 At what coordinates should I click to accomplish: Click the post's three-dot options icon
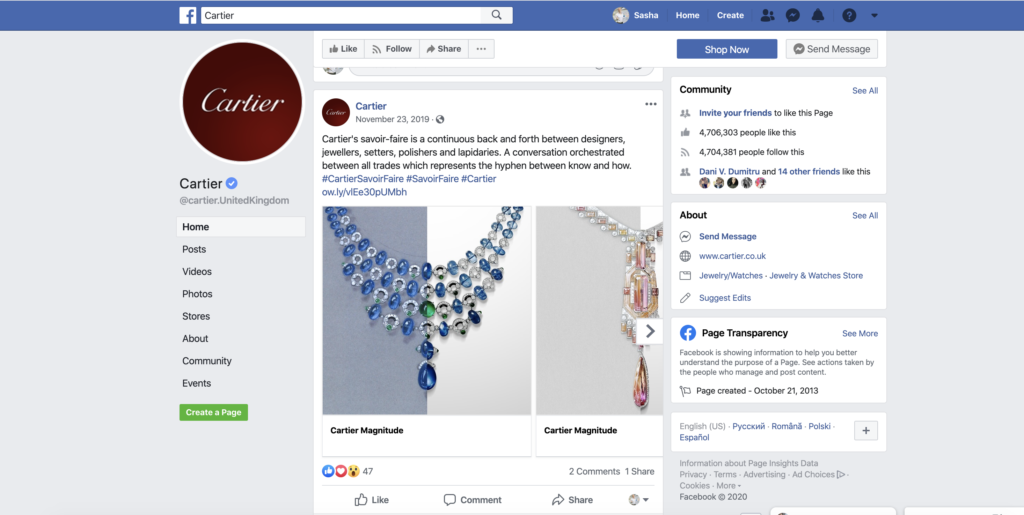click(650, 104)
